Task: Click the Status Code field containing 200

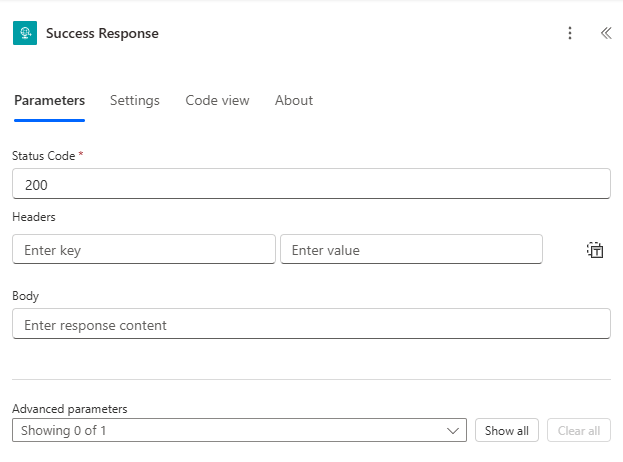Action: [x=311, y=184]
